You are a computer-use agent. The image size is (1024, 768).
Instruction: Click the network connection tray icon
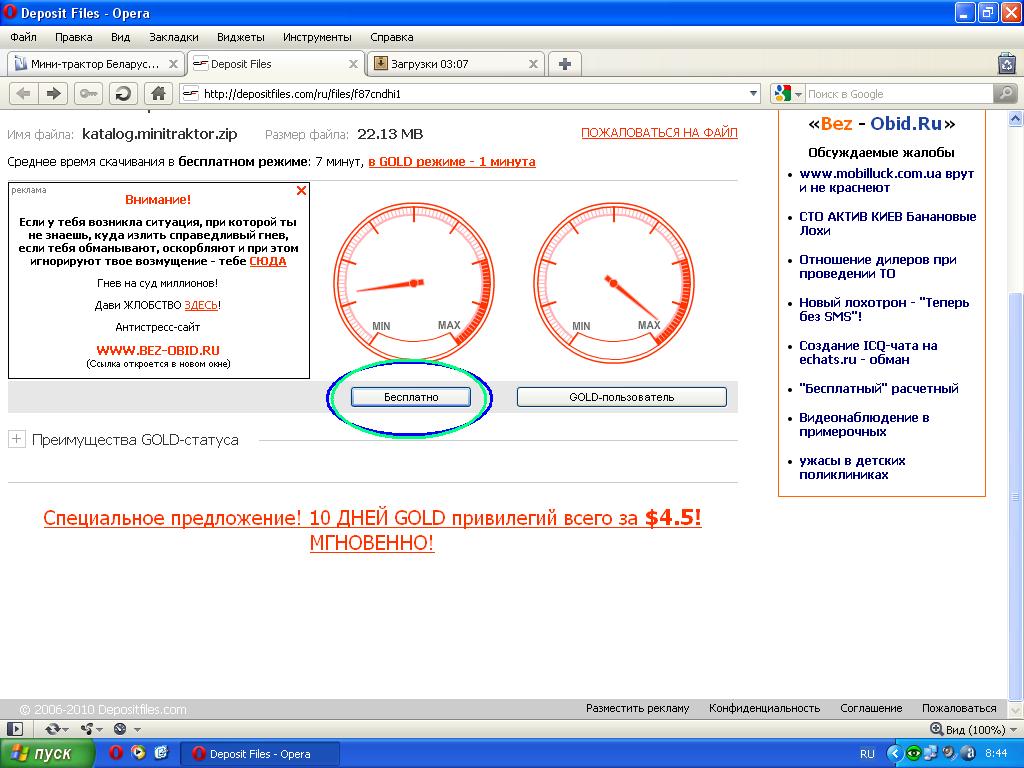coord(931,754)
